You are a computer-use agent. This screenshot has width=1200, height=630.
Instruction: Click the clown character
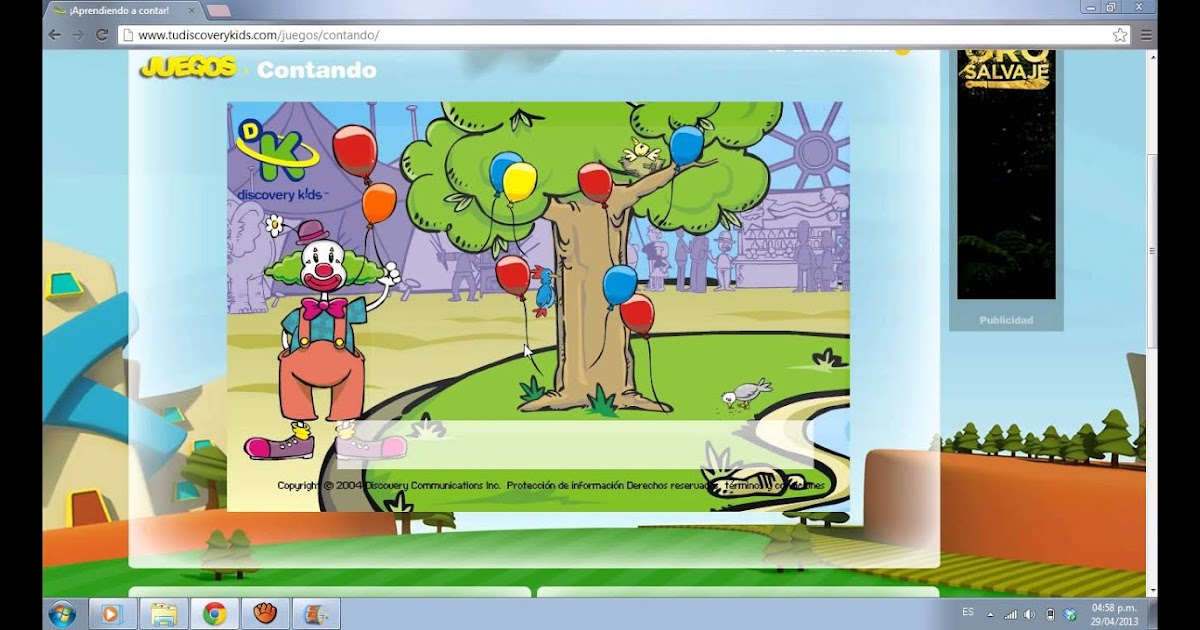(x=325, y=340)
